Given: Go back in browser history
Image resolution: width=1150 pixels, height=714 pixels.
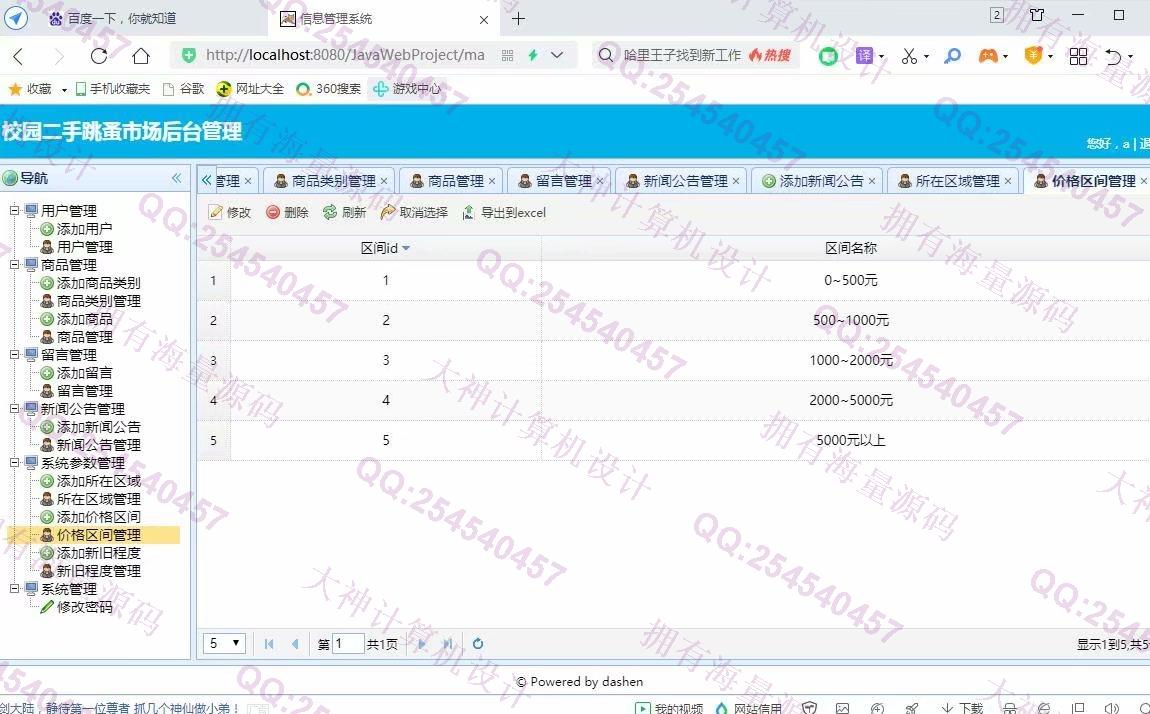Looking at the screenshot, I should tap(18, 56).
